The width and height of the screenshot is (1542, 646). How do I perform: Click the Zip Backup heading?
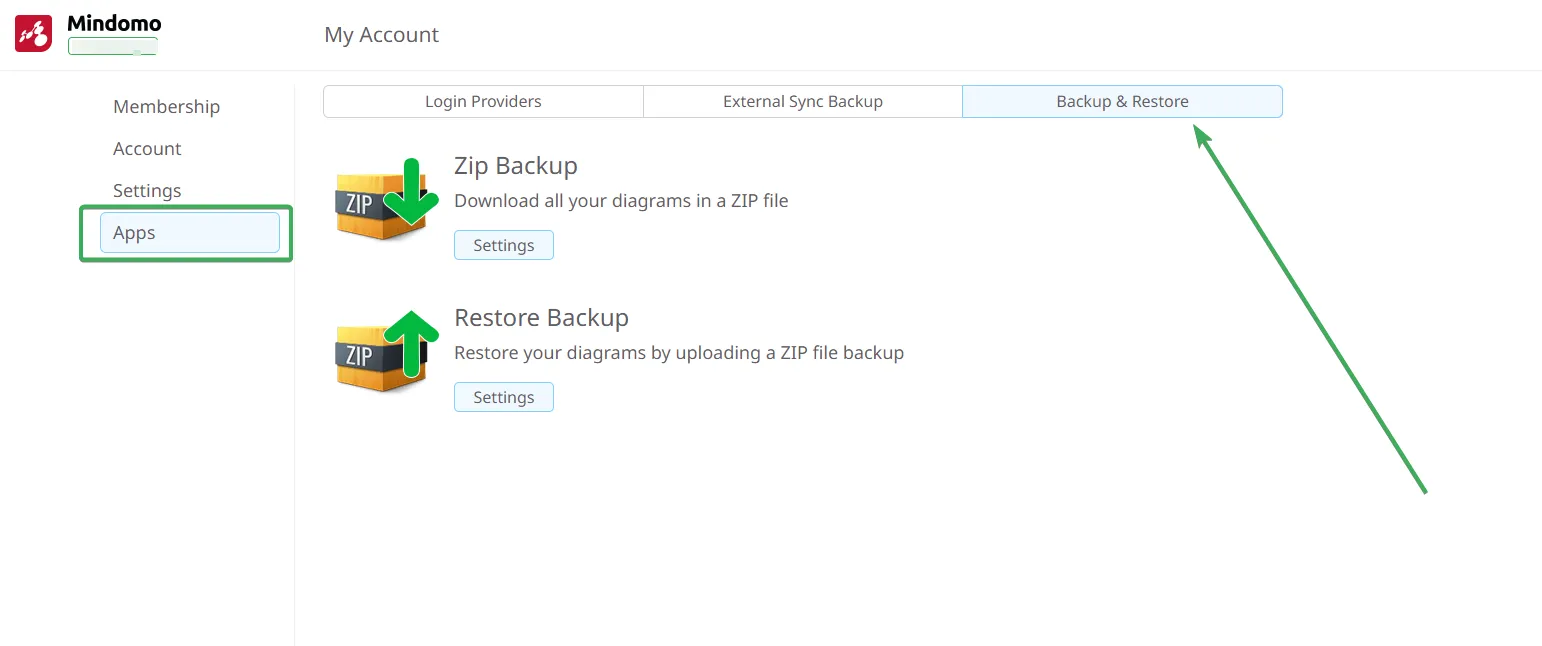(x=516, y=166)
